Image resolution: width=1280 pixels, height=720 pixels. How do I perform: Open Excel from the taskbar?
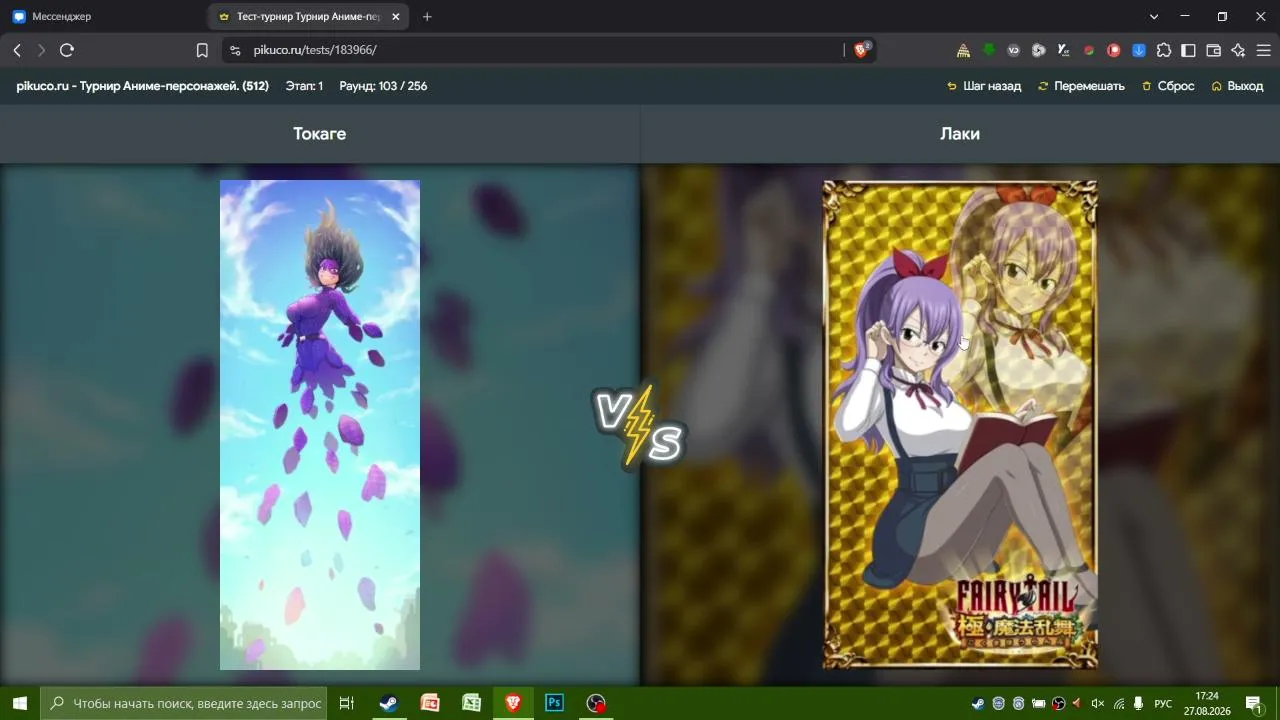471,703
